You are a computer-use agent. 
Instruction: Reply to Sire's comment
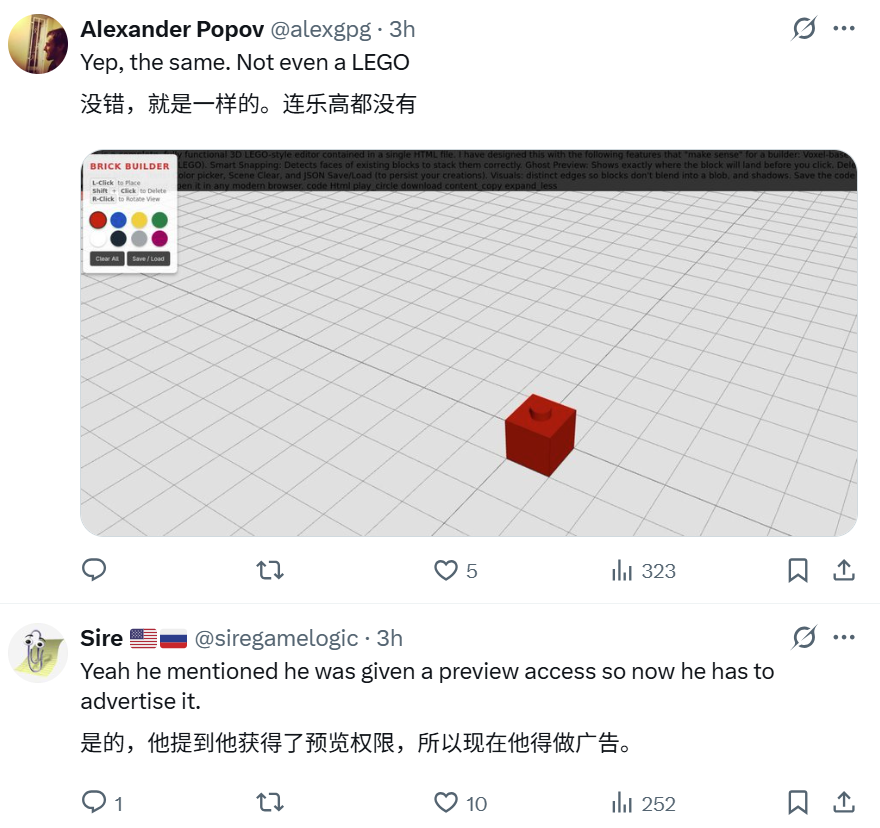(x=102, y=803)
